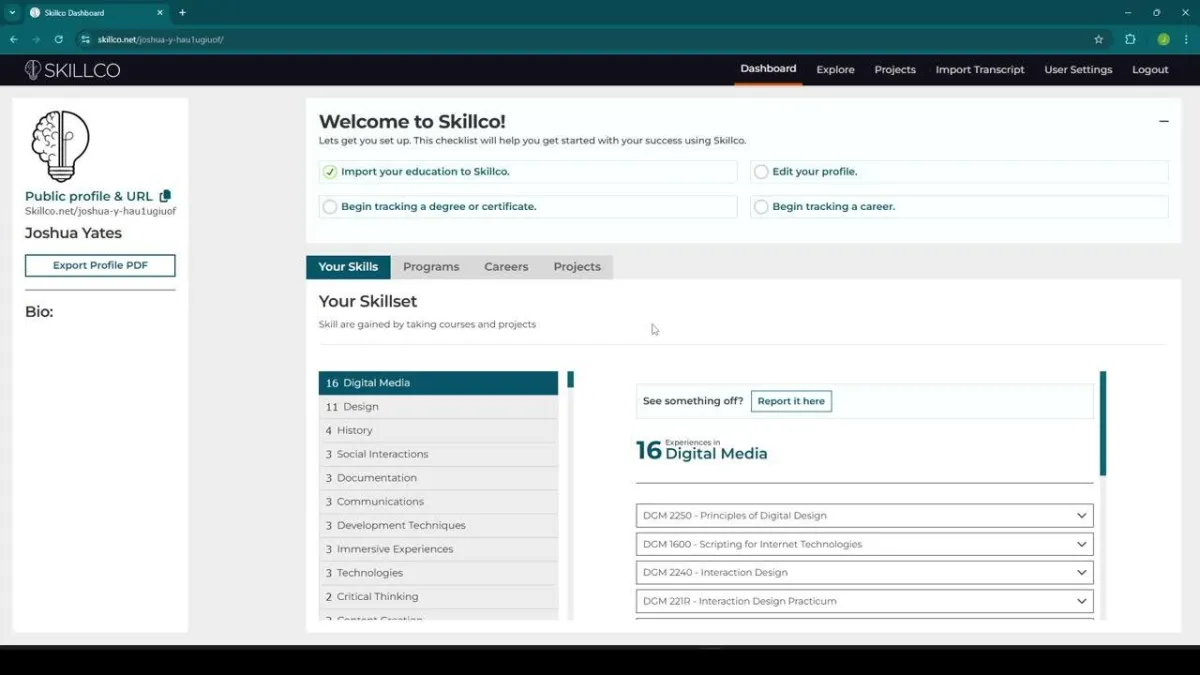Select the Communications skill category
Image resolution: width=1200 pixels, height=675 pixels.
tap(438, 502)
